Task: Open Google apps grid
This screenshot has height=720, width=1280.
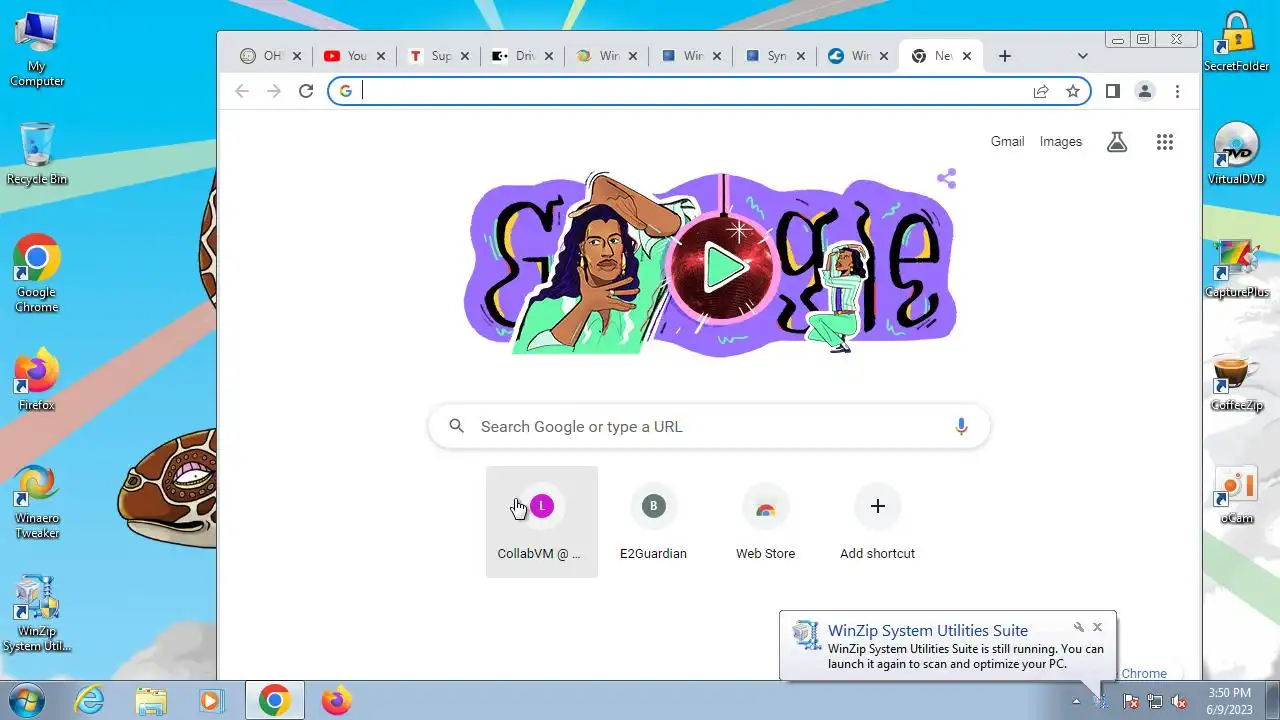Action: 1164,142
